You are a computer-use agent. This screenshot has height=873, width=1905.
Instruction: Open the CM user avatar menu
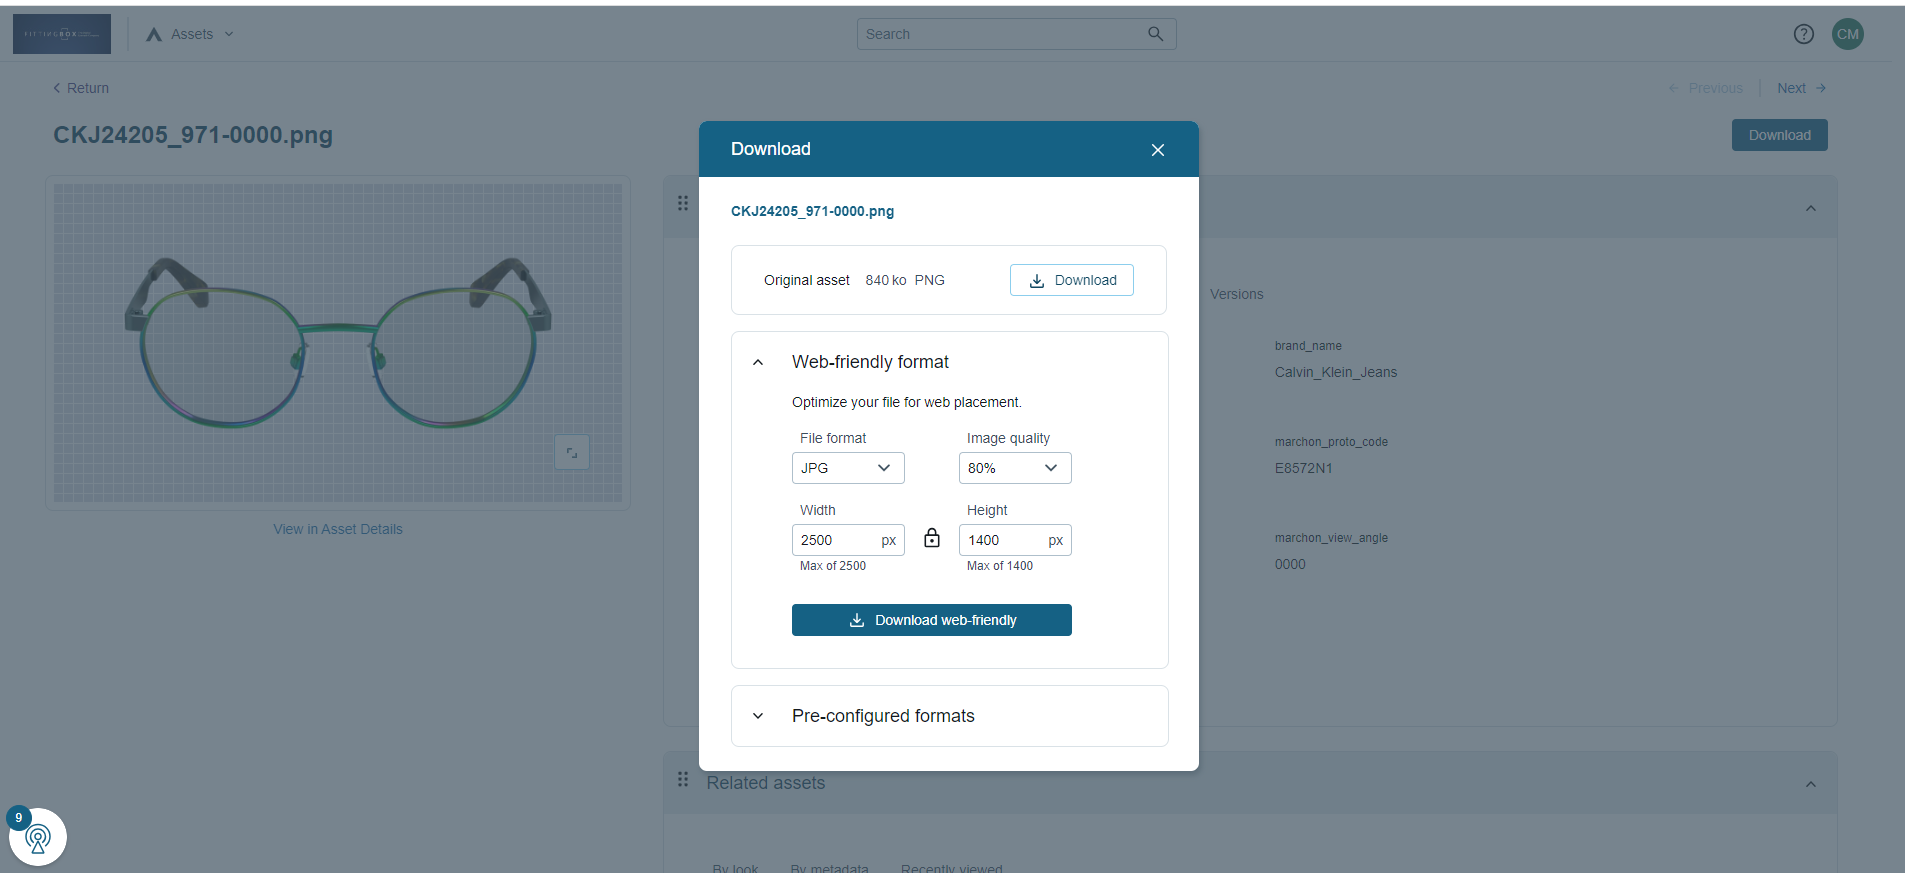click(x=1847, y=34)
